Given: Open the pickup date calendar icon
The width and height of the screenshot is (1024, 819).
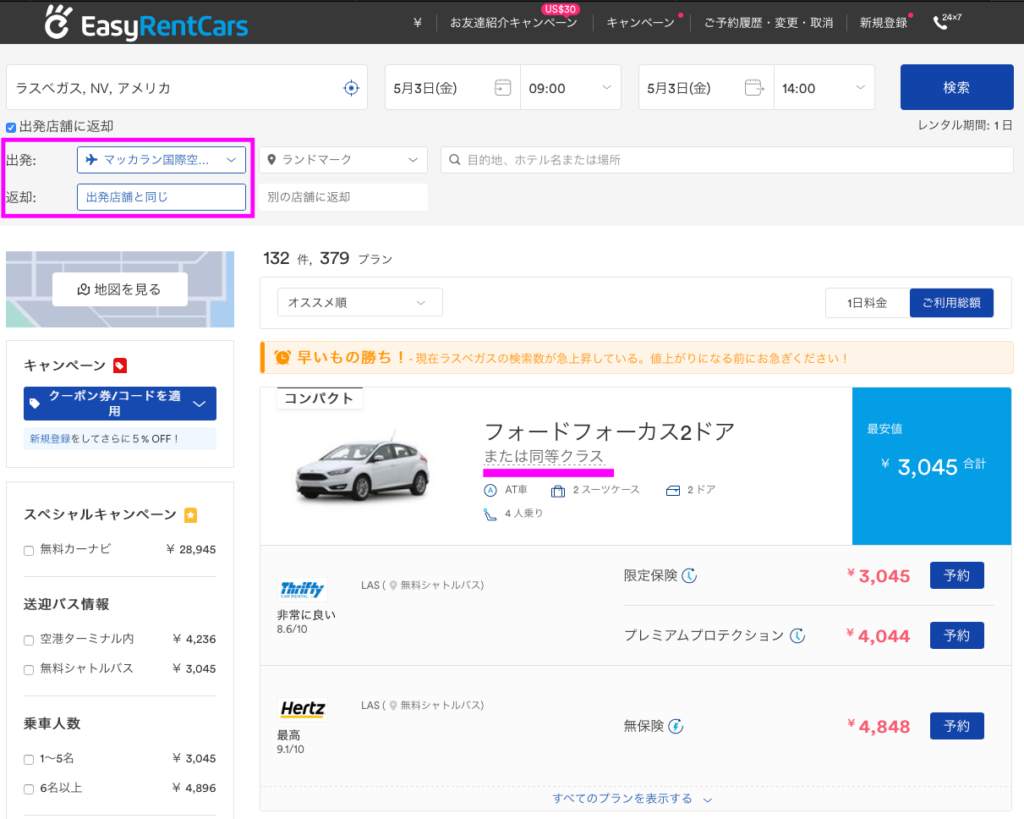Looking at the screenshot, I should pyautogui.click(x=503, y=88).
